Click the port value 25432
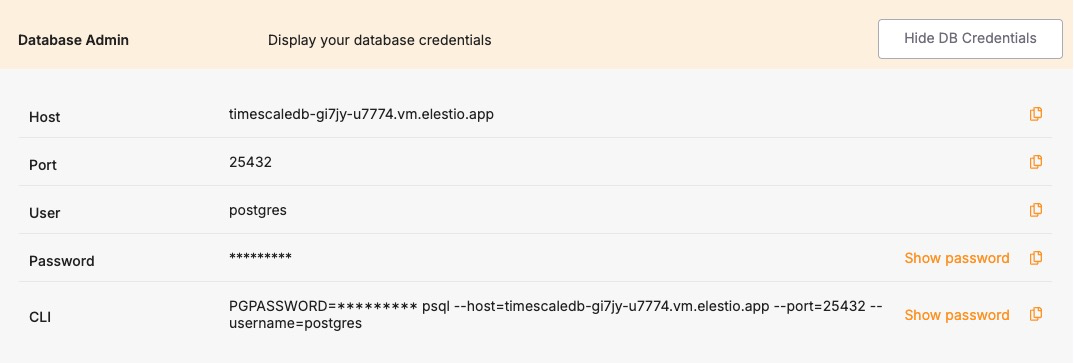Image resolution: width=1074 pixels, height=363 pixels. point(250,162)
